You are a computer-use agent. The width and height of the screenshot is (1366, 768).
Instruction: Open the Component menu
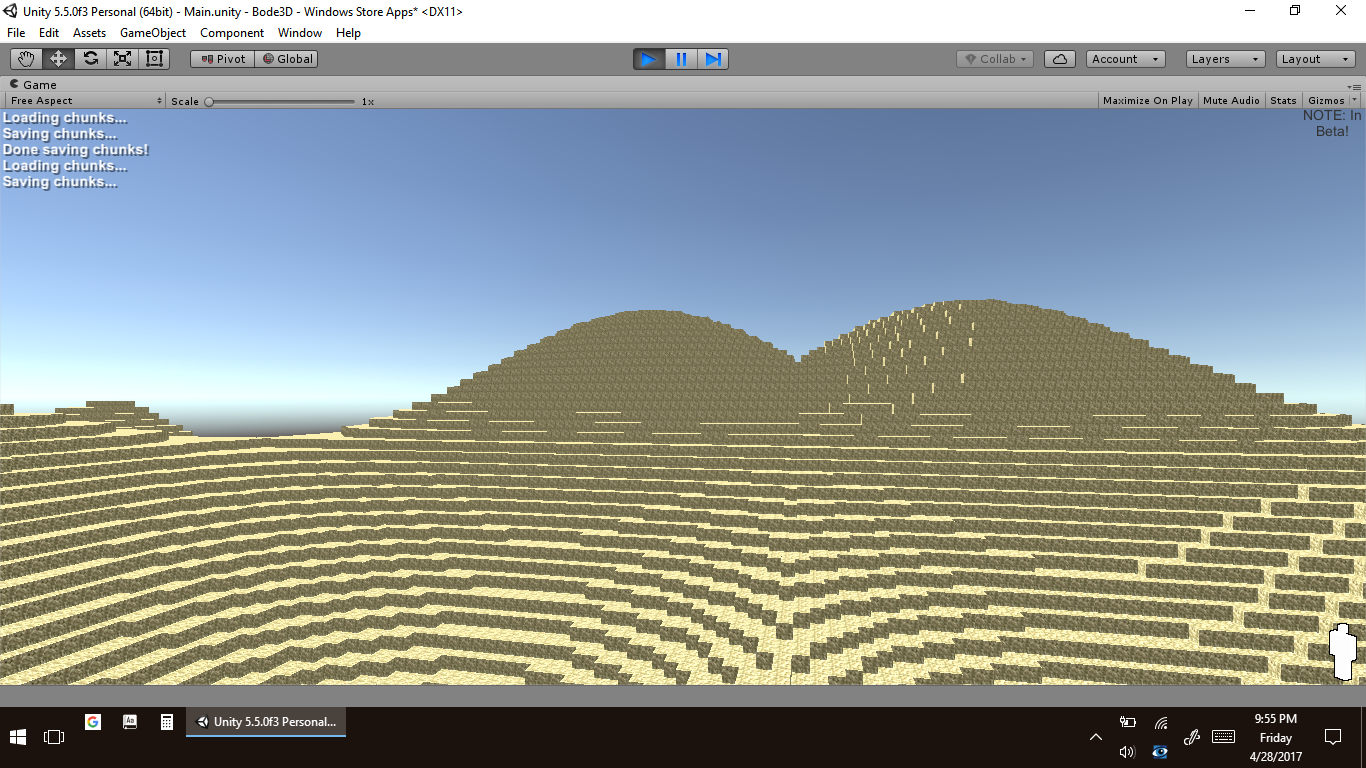[232, 33]
